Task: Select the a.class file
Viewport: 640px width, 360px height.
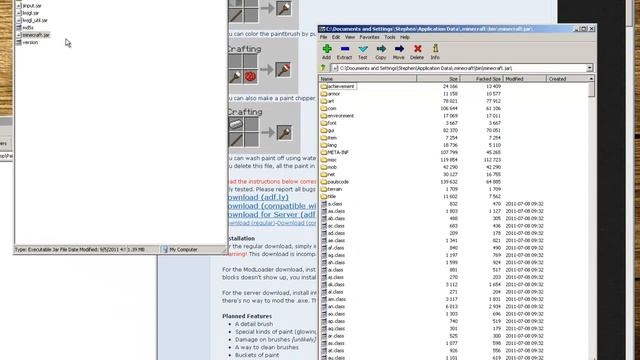Action: pos(332,204)
